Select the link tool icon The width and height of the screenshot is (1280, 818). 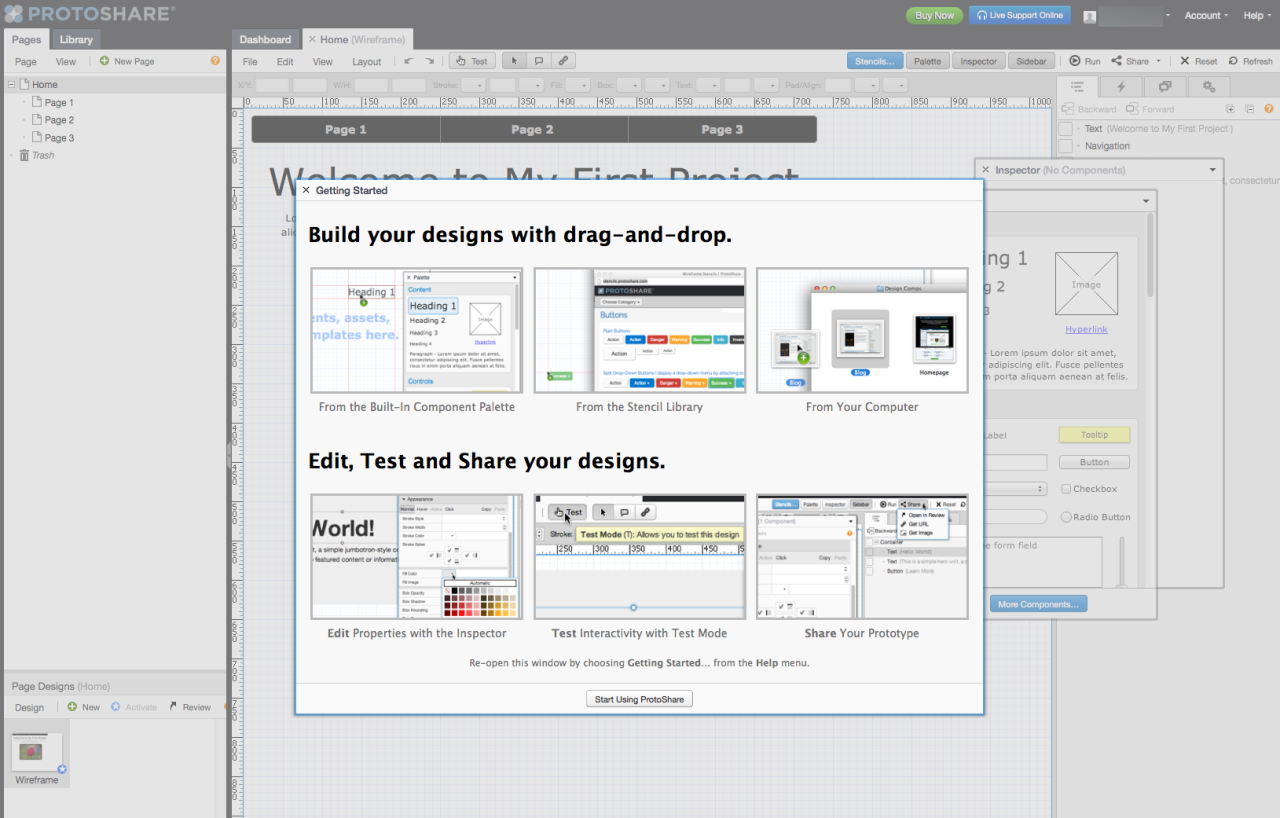pyautogui.click(x=563, y=61)
